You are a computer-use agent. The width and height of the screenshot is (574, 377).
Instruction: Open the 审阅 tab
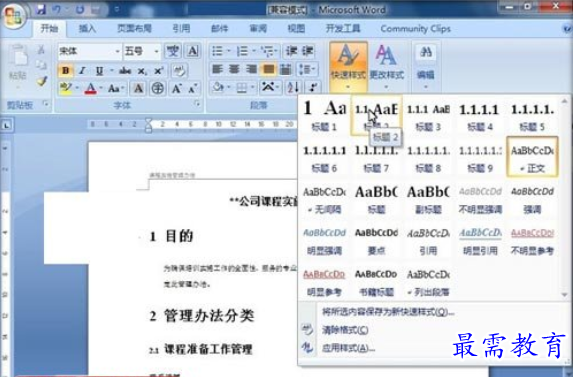[x=258, y=29]
